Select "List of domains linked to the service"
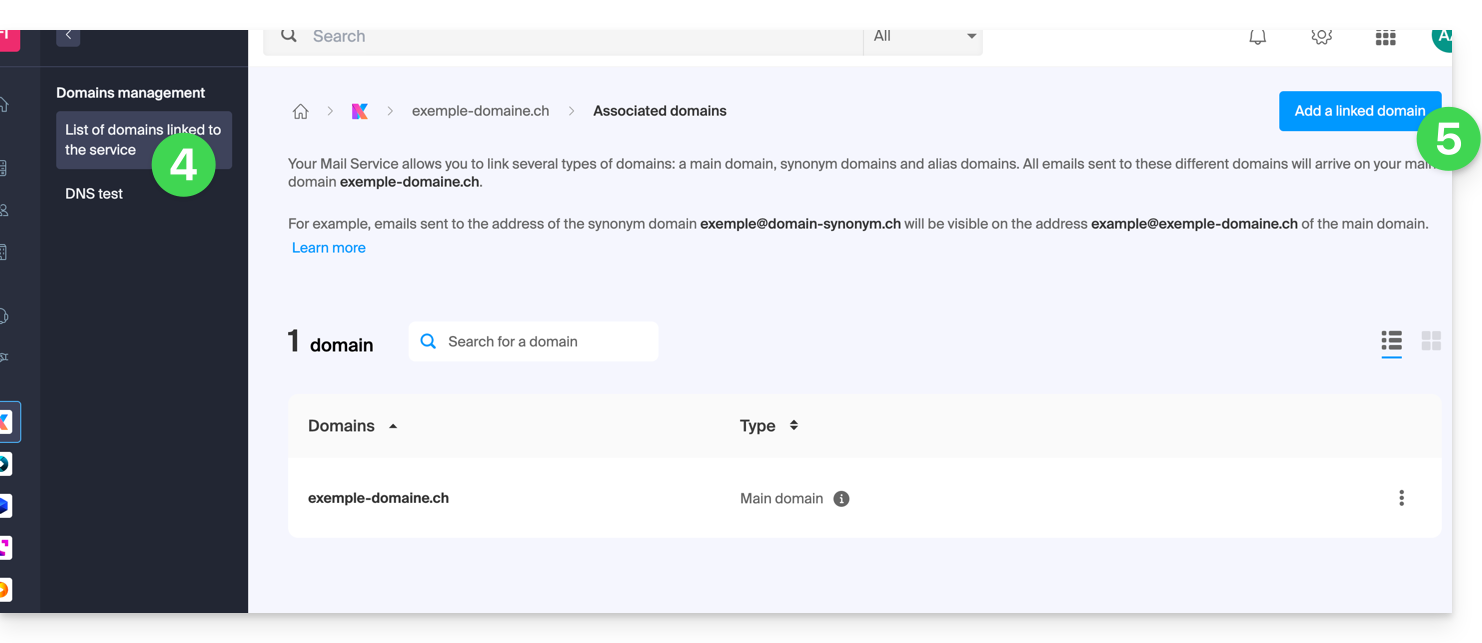Screen dimensions: 1482x643 pos(143,140)
